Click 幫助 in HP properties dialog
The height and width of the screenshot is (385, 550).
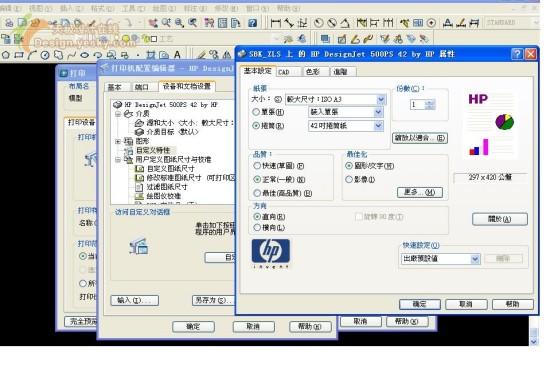(512, 304)
